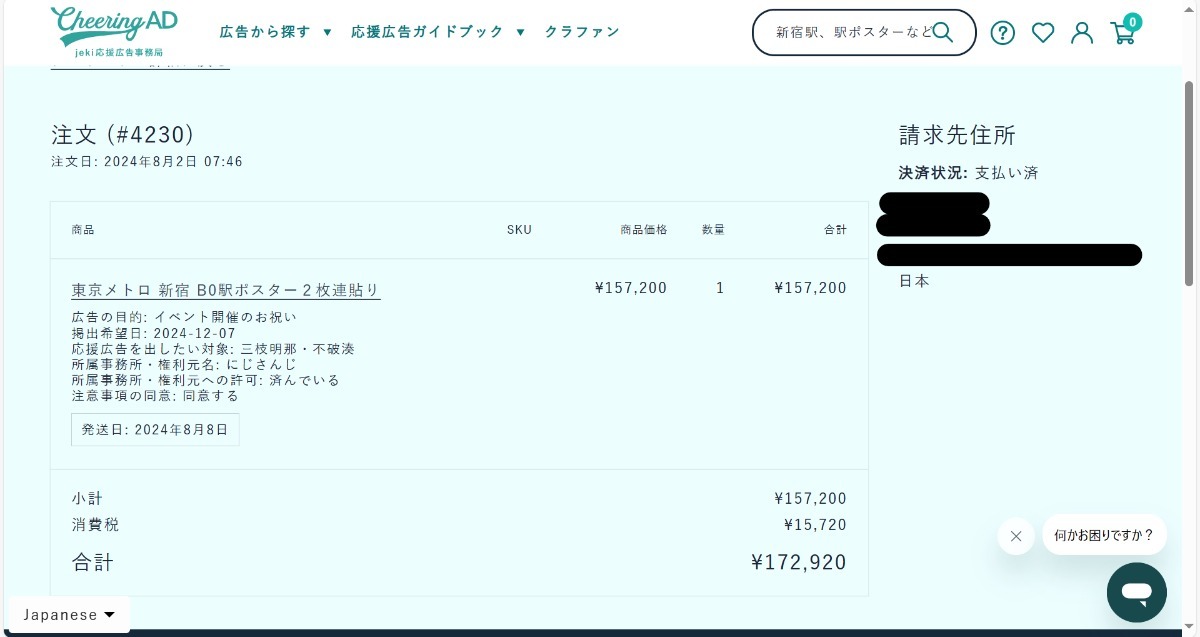
Task: Focus the 新宿駅、駅ポスター search field
Action: 853,32
